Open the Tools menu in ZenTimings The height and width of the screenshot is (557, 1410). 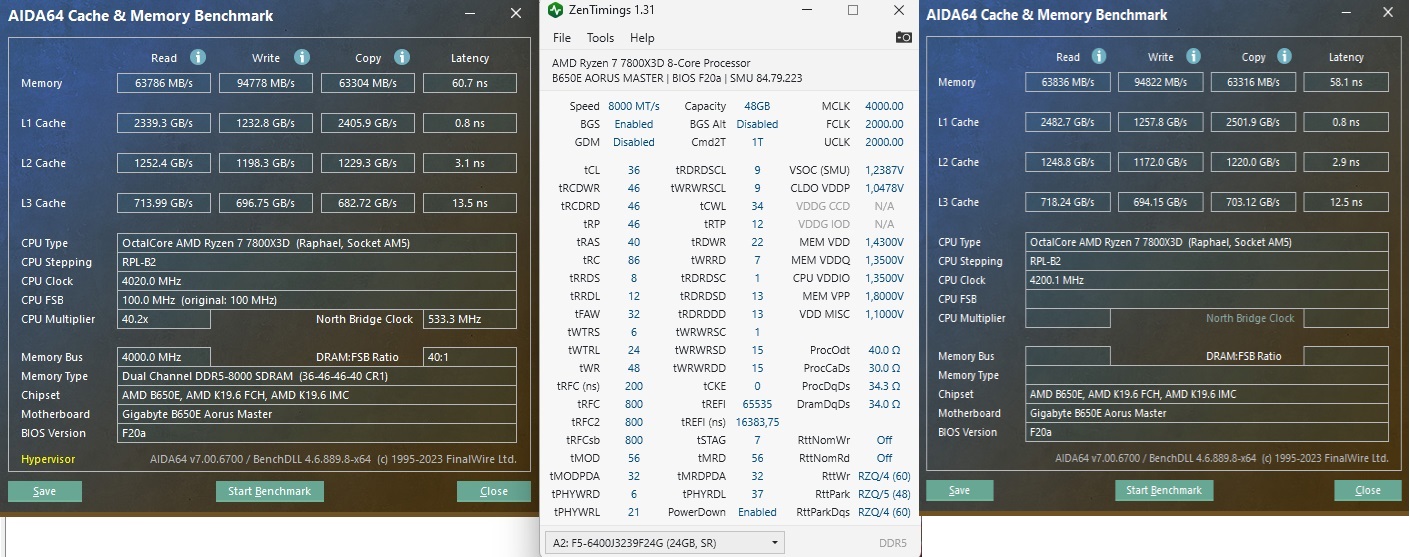pyautogui.click(x=600, y=38)
